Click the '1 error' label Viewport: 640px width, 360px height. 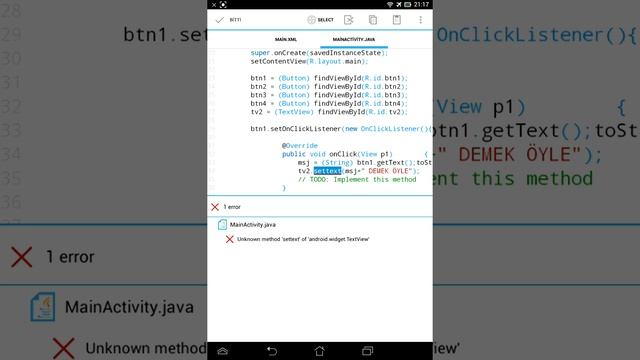tap(232, 207)
